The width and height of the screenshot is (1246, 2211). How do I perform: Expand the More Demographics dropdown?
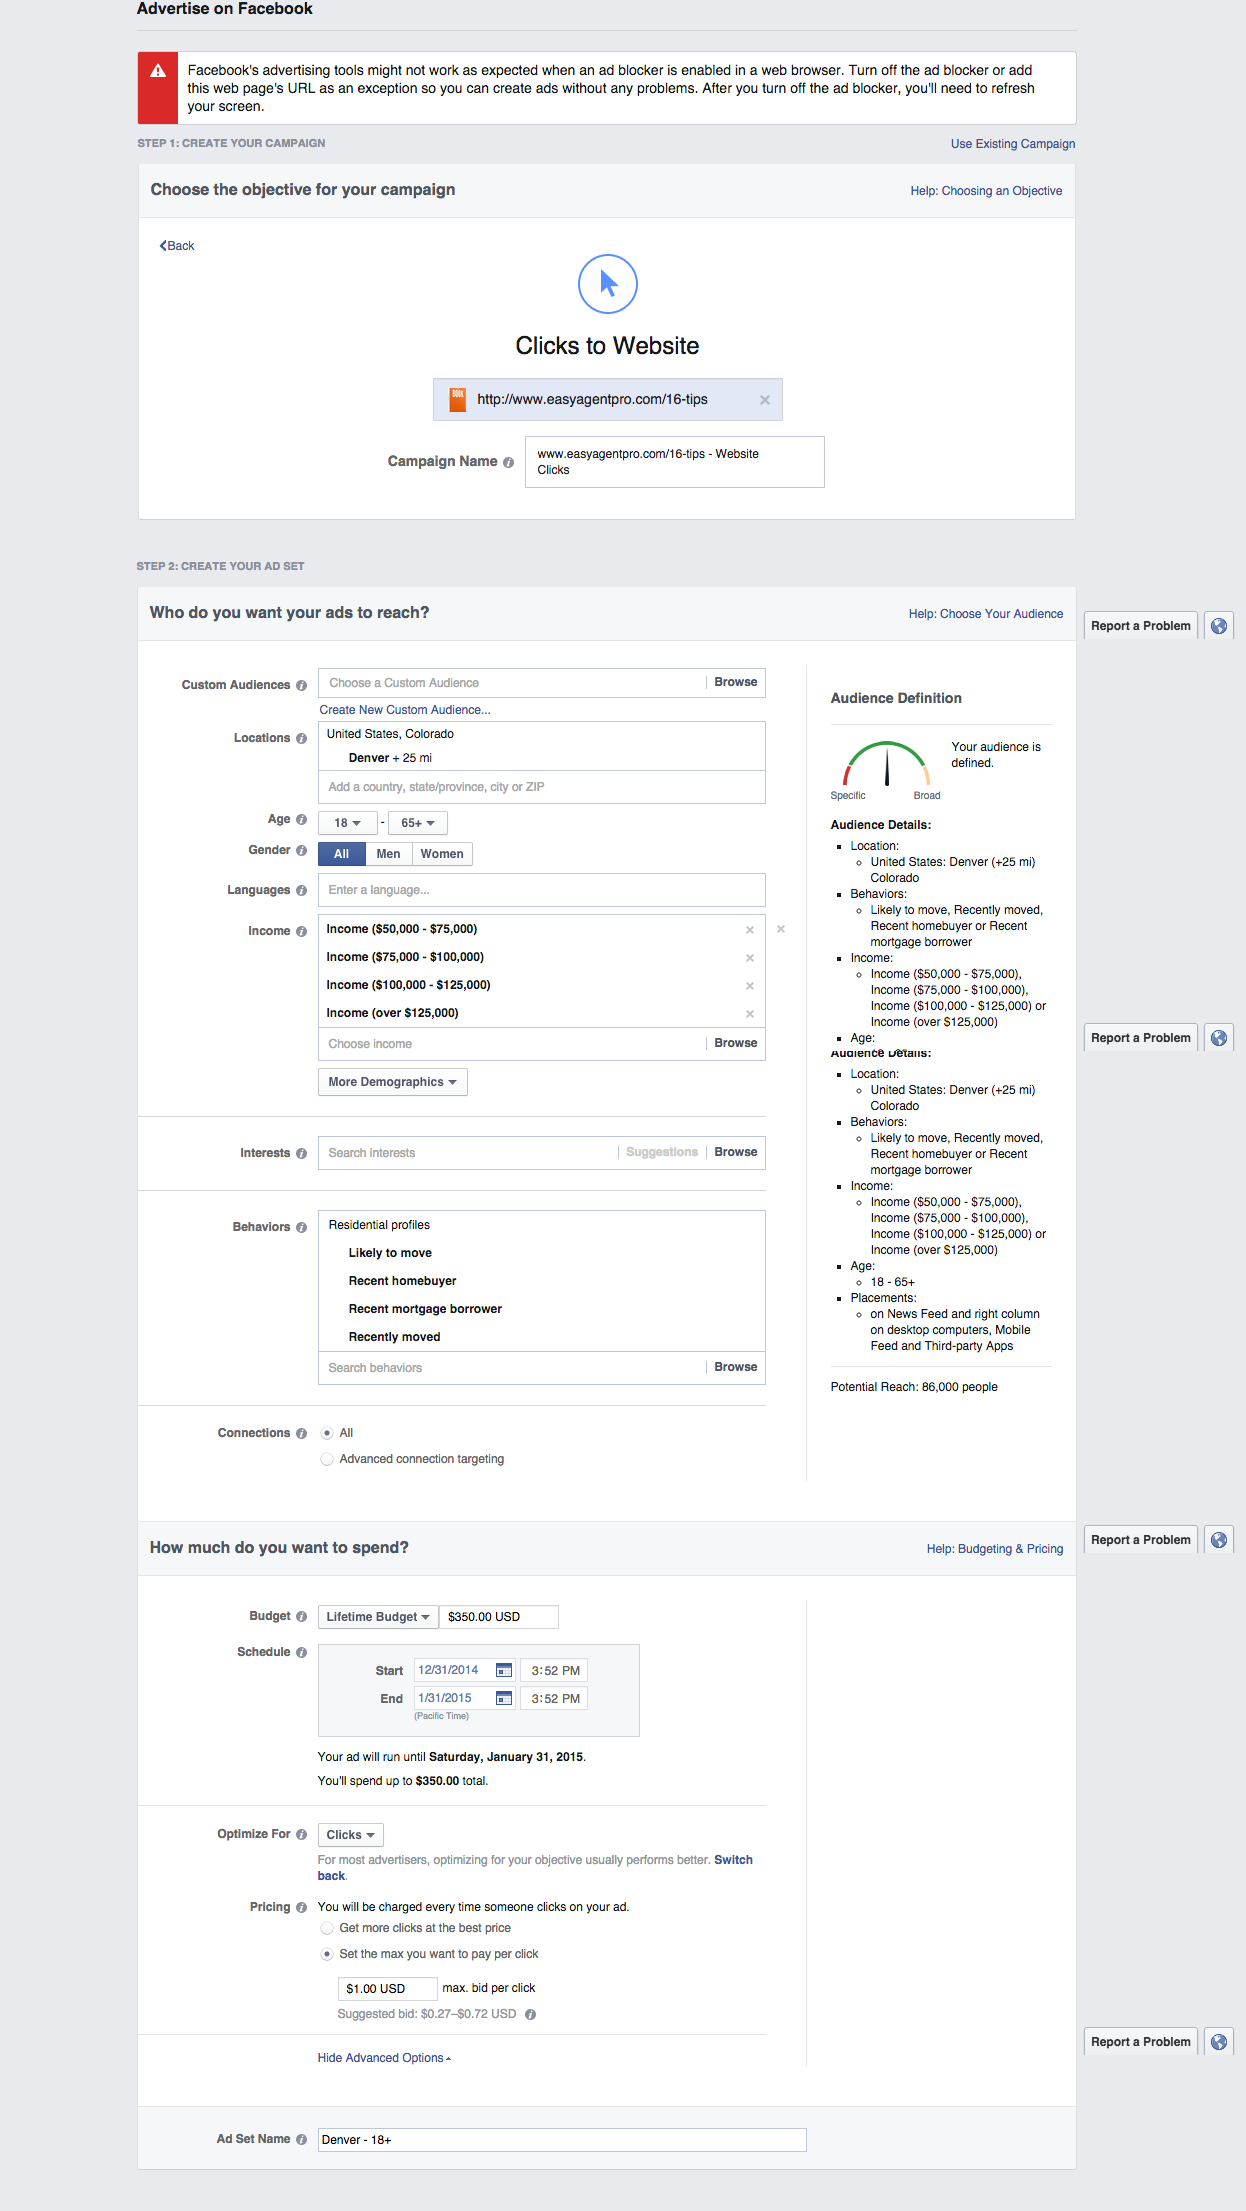click(x=393, y=1082)
